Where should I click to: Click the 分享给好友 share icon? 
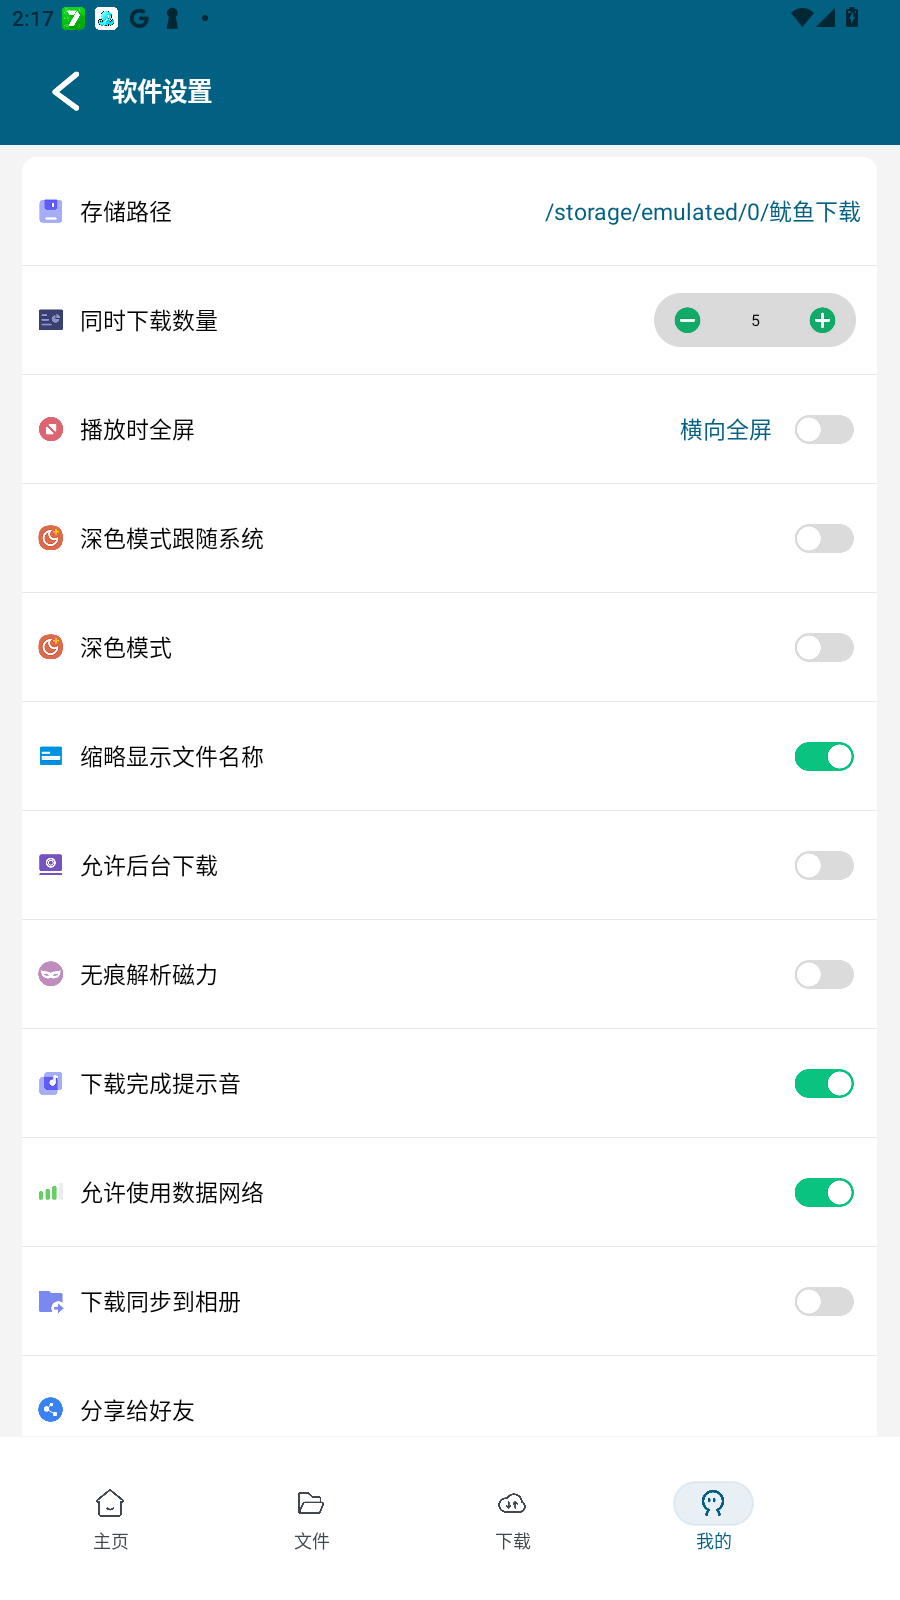(x=51, y=1409)
